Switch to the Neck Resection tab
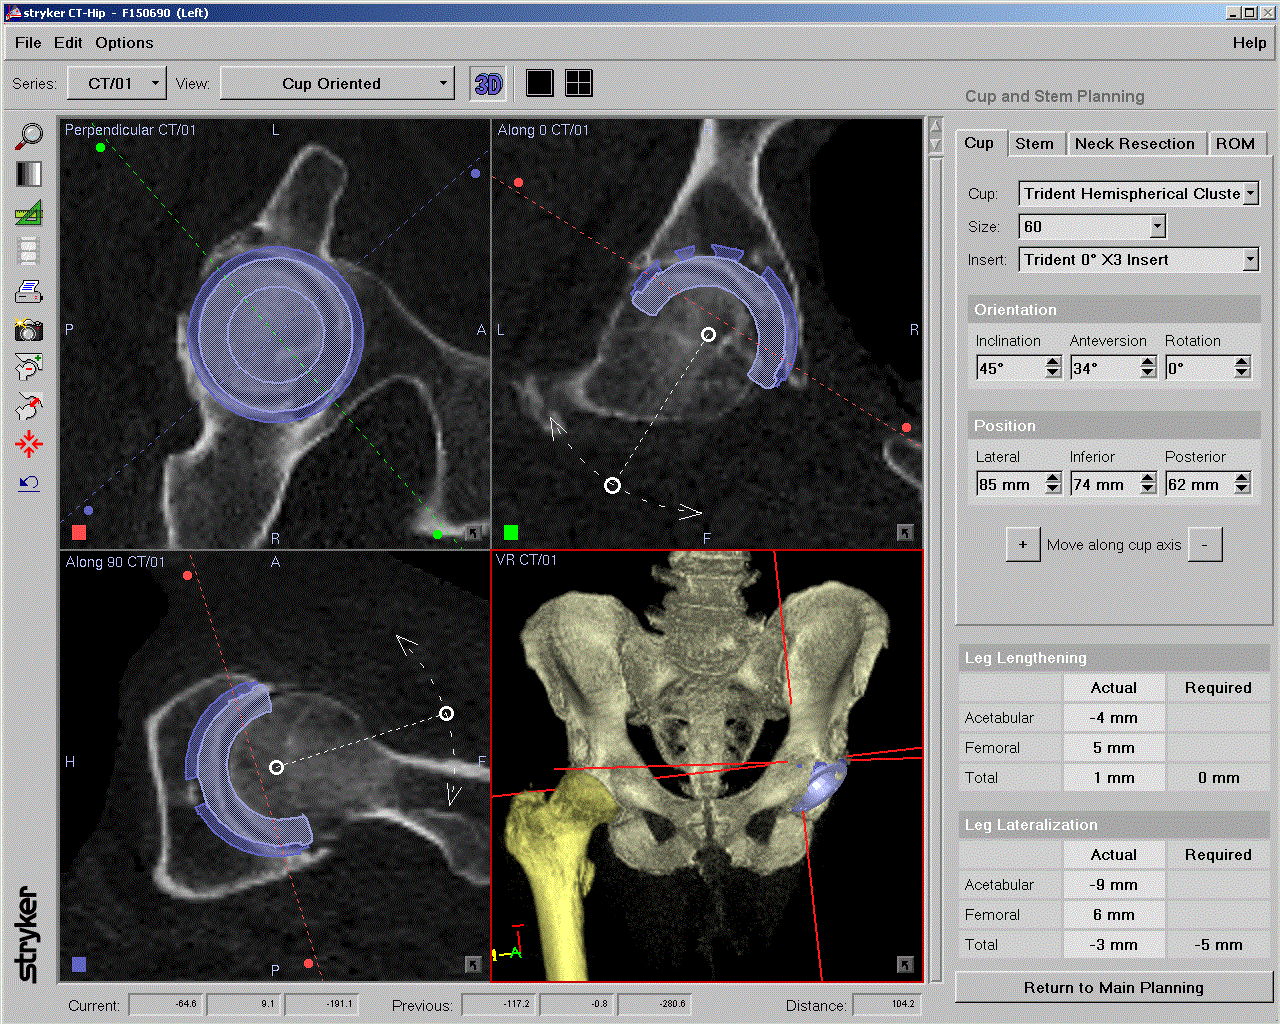Screen dimensions: 1280x1024 (1135, 144)
